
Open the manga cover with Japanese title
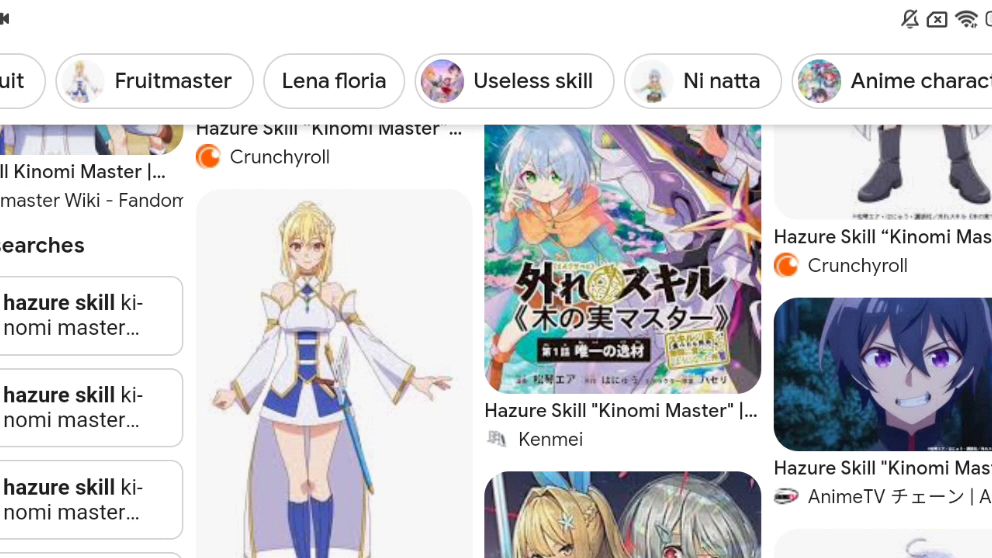pos(623,259)
